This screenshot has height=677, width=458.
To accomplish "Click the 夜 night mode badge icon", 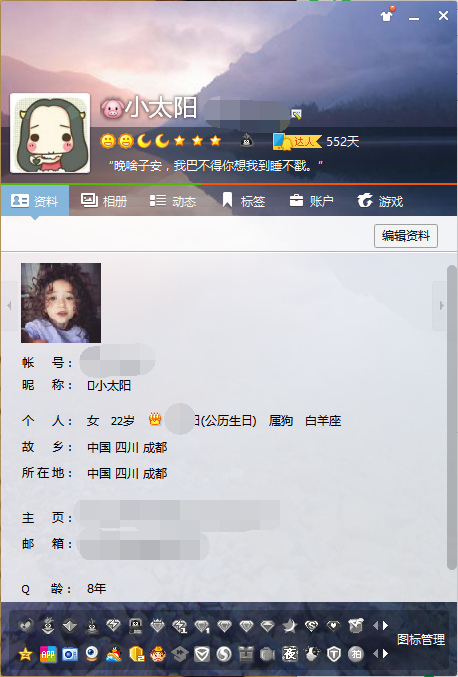I will (290, 655).
